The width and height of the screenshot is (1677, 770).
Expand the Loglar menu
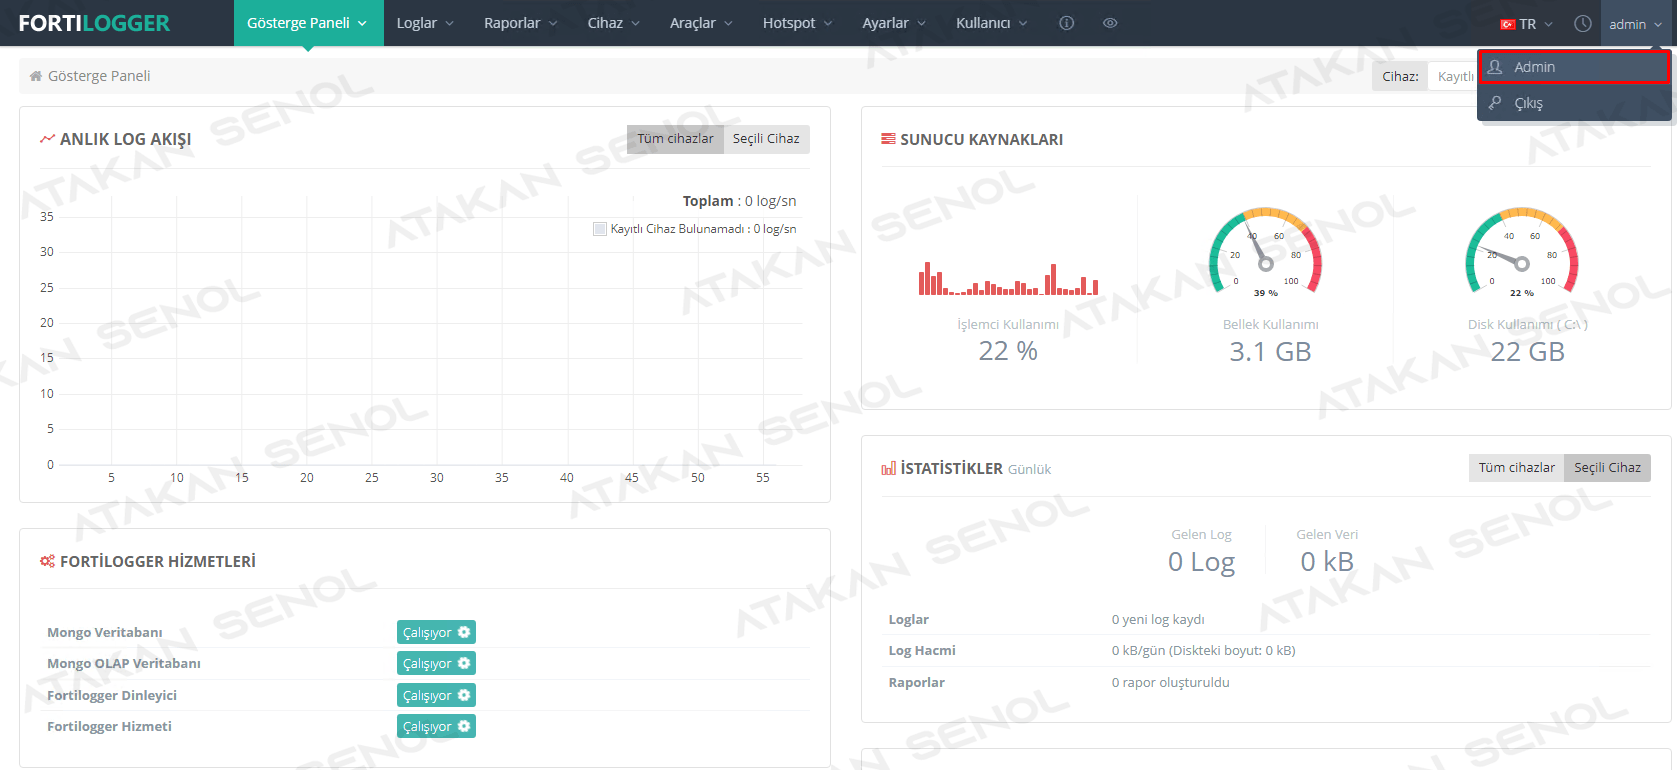point(425,23)
